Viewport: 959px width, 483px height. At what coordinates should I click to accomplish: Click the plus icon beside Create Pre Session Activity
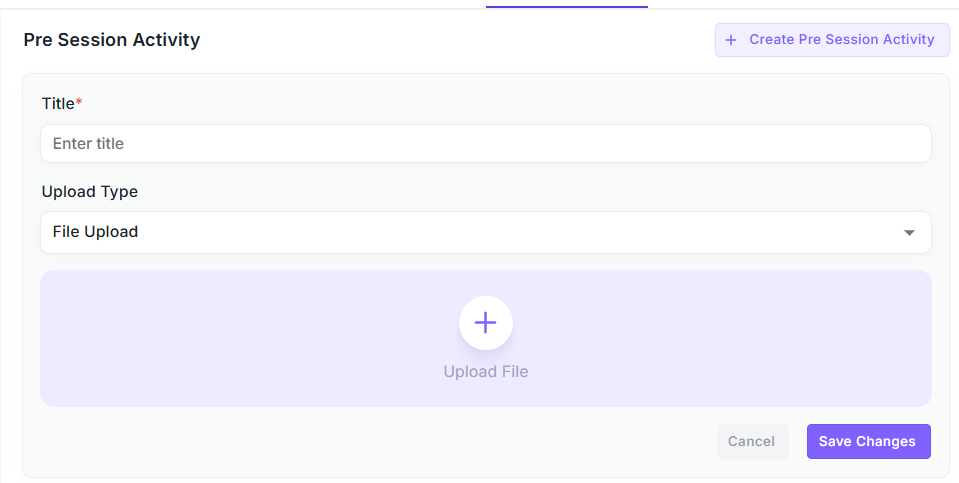click(x=731, y=40)
